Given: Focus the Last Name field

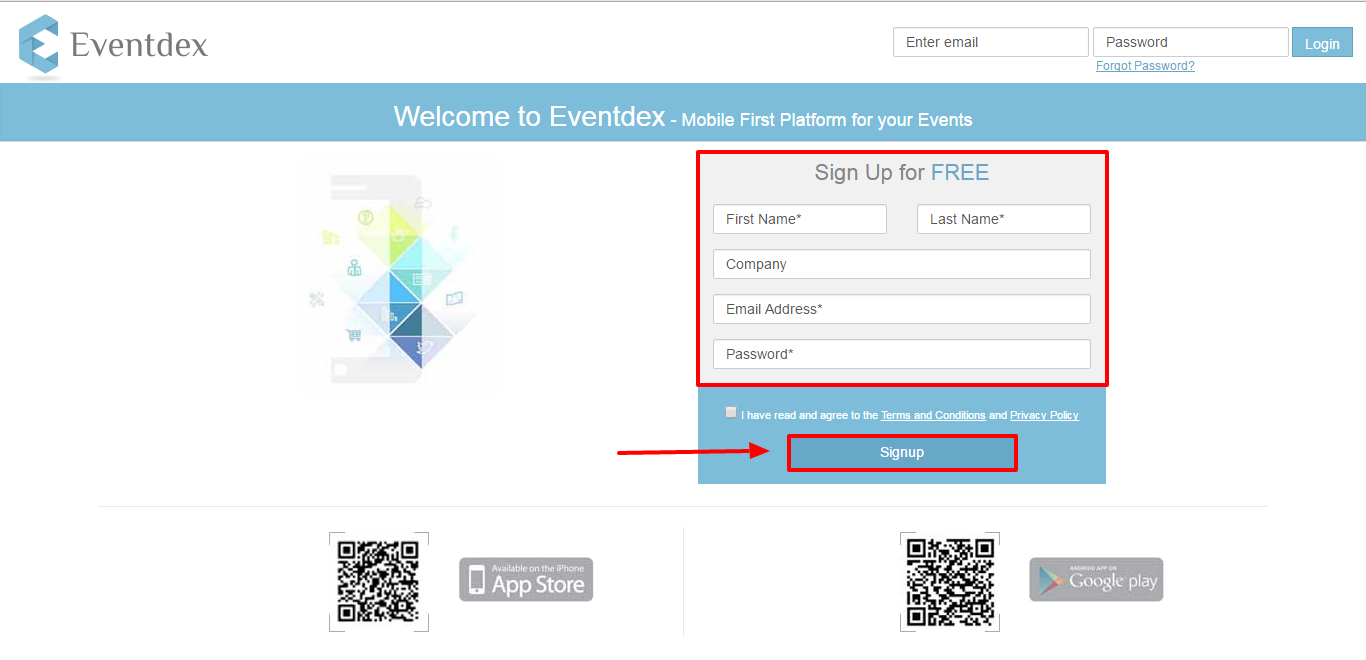Looking at the screenshot, I should pyautogui.click(x=1004, y=219).
